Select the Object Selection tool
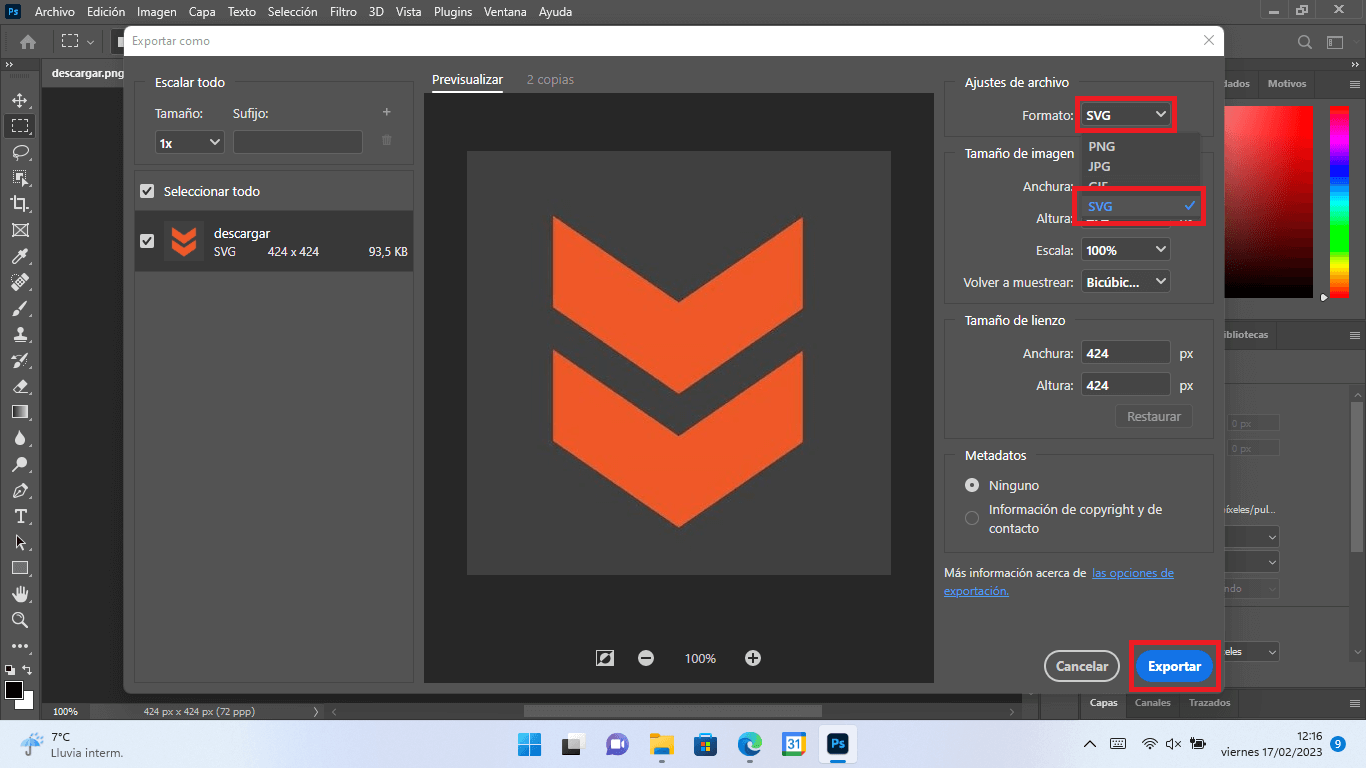Viewport: 1366px width, 768px height. pyautogui.click(x=19, y=178)
